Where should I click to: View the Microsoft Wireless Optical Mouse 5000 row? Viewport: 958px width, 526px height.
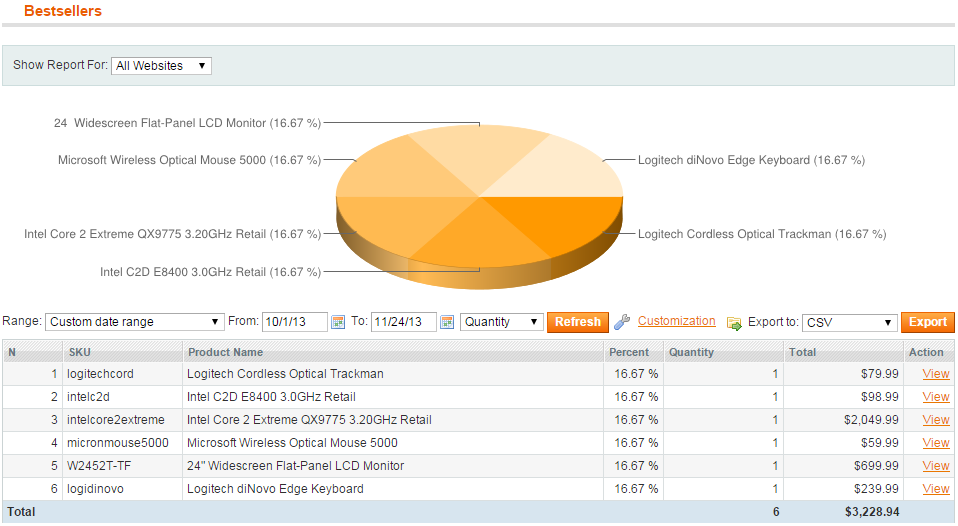point(935,443)
